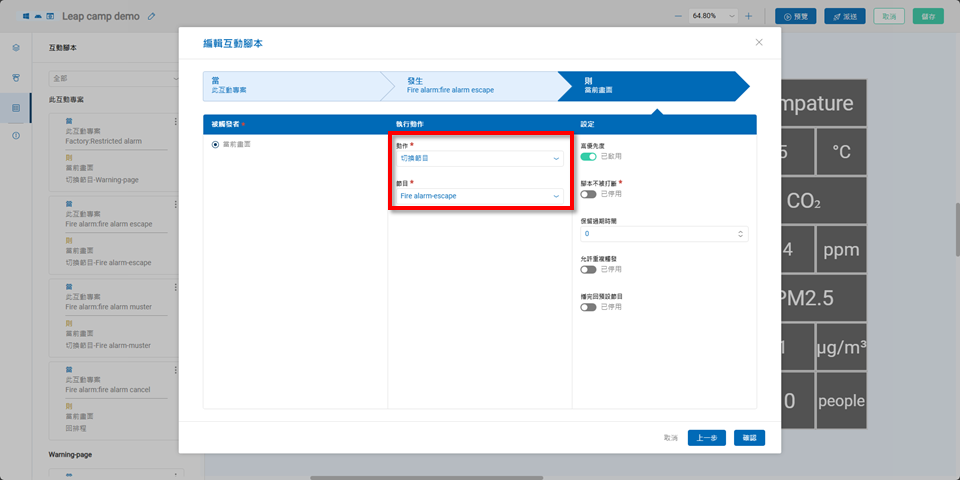The width and height of the screenshot is (960, 480).
Task: Enable the 腳本不被打斷 switch
Action: tap(588, 194)
